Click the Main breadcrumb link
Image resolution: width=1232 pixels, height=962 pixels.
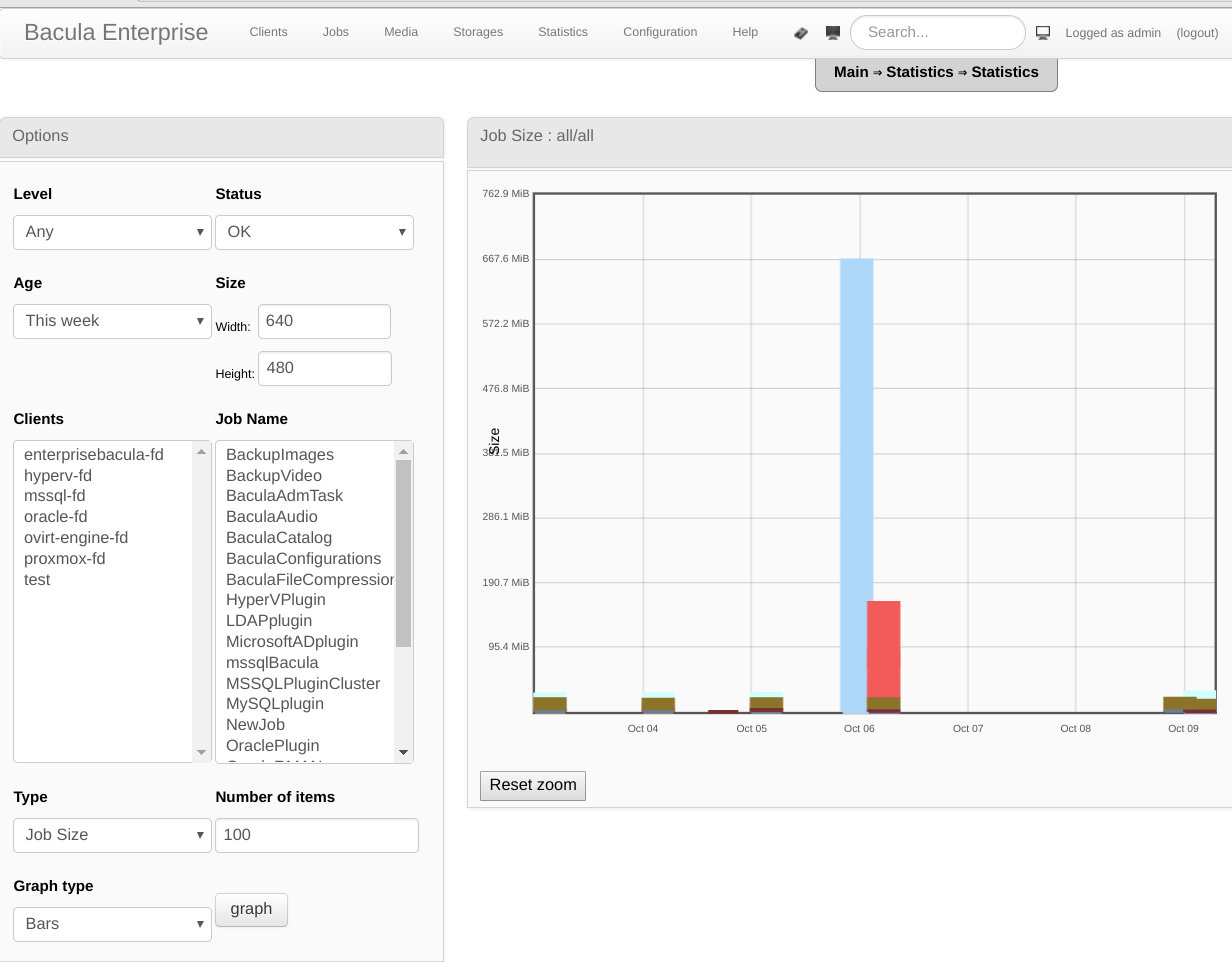click(x=851, y=72)
